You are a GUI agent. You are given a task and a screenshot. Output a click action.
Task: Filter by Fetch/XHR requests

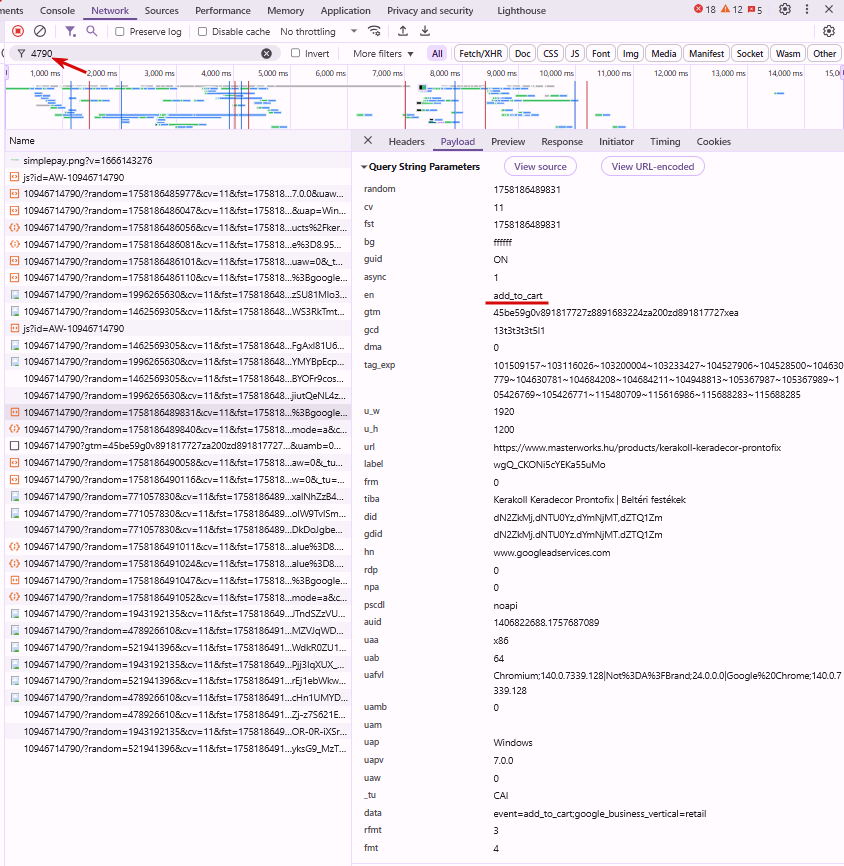click(481, 54)
